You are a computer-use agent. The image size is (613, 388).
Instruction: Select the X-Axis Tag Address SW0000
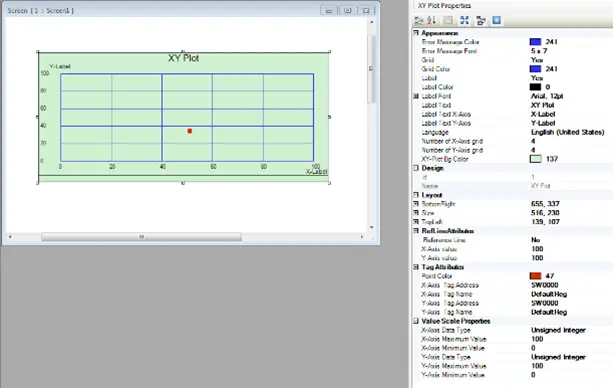(x=545, y=285)
